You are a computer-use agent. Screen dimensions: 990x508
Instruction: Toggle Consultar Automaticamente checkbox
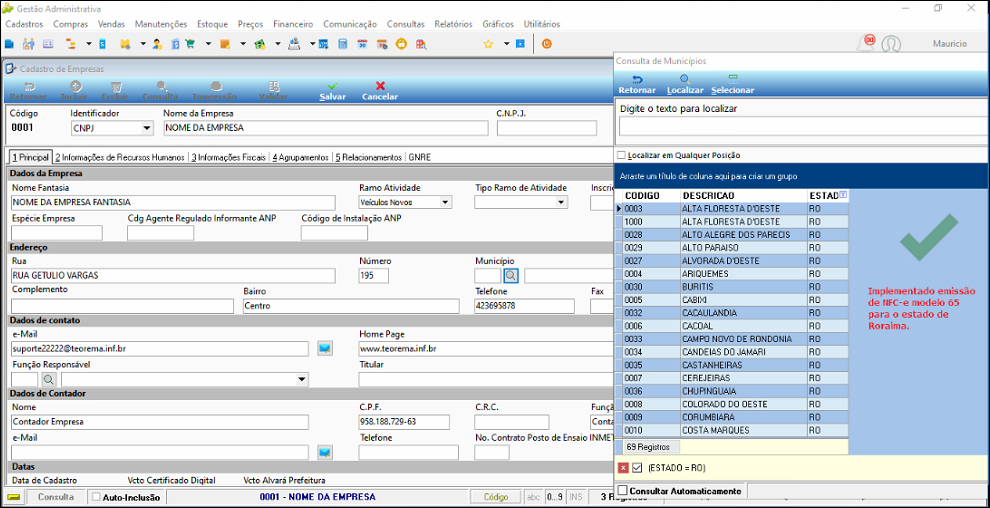point(623,490)
